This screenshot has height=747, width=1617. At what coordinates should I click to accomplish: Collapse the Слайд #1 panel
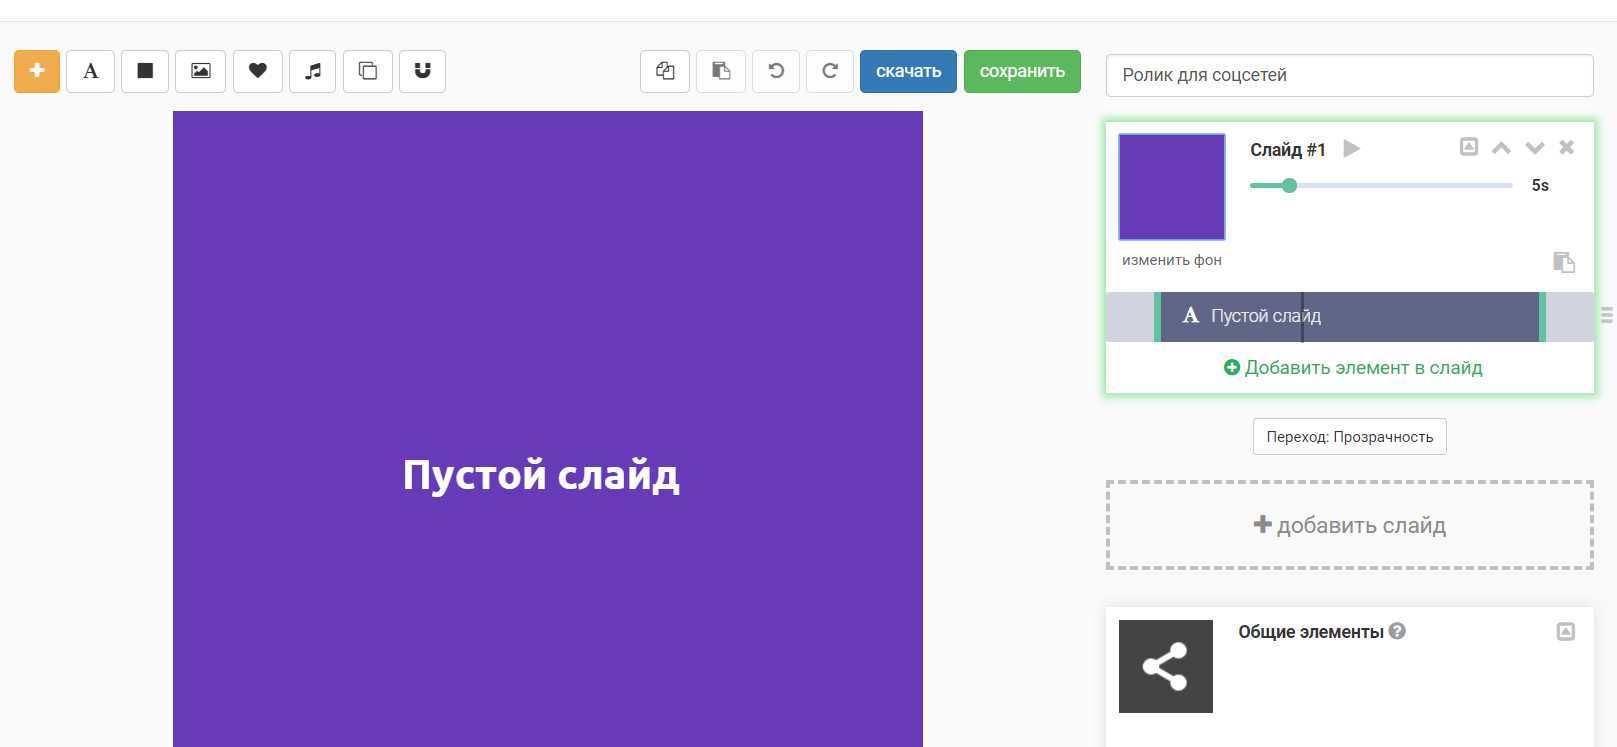[x=1468, y=147]
